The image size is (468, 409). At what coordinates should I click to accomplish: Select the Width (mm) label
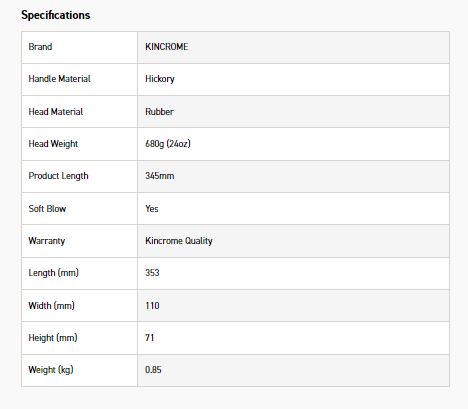coord(51,306)
